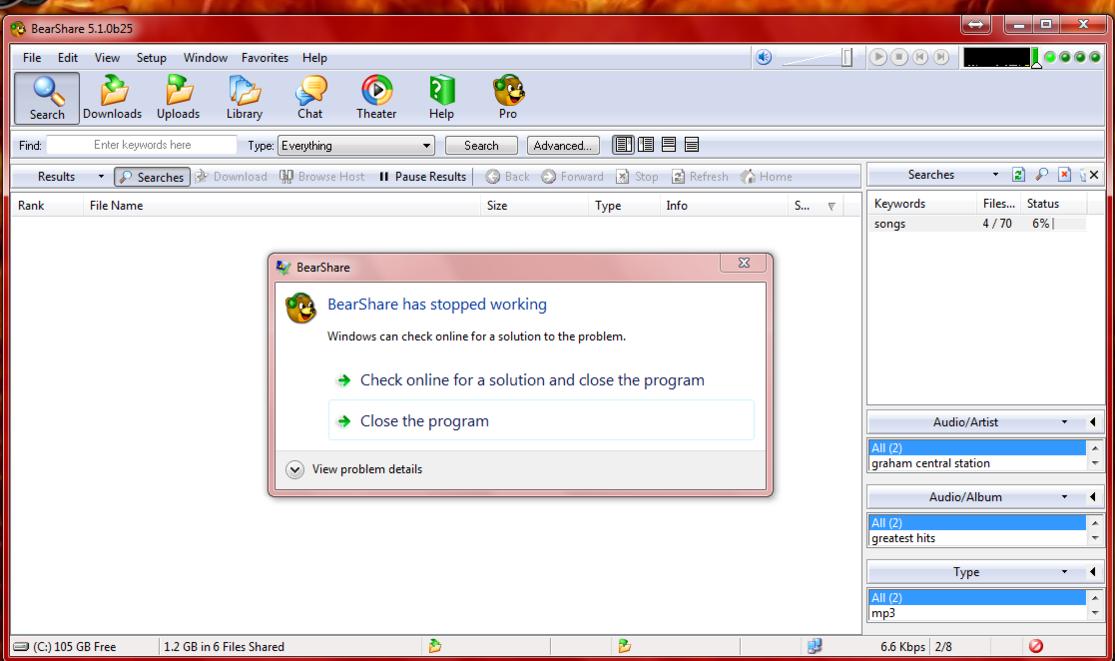Click the volume slider handle
This screenshot has width=1115, height=661.
(846, 59)
